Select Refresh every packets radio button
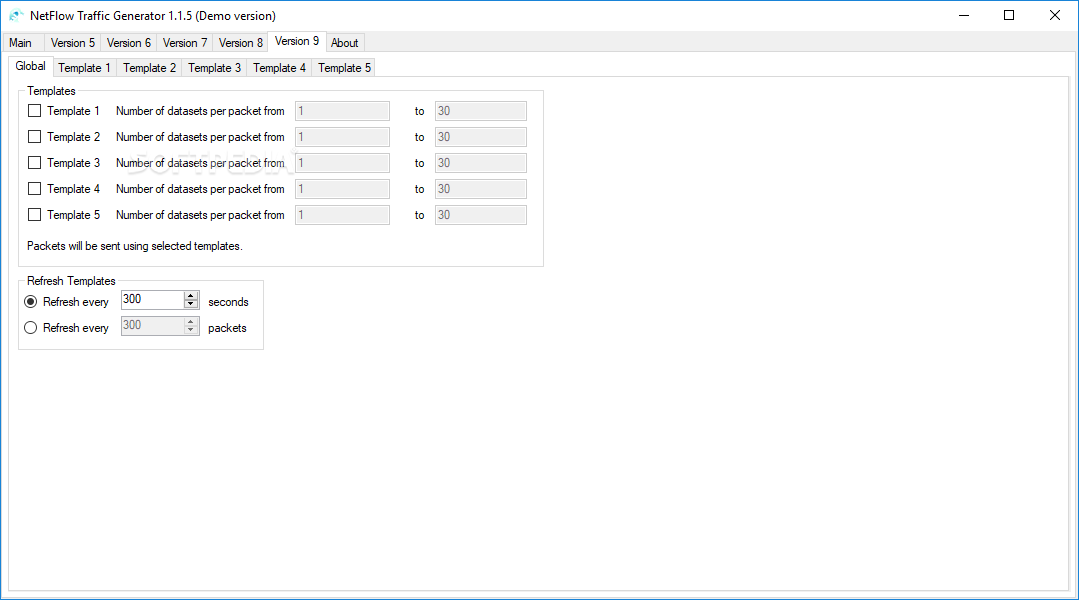Screen dimensions: 1079x600 coord(30,328)
